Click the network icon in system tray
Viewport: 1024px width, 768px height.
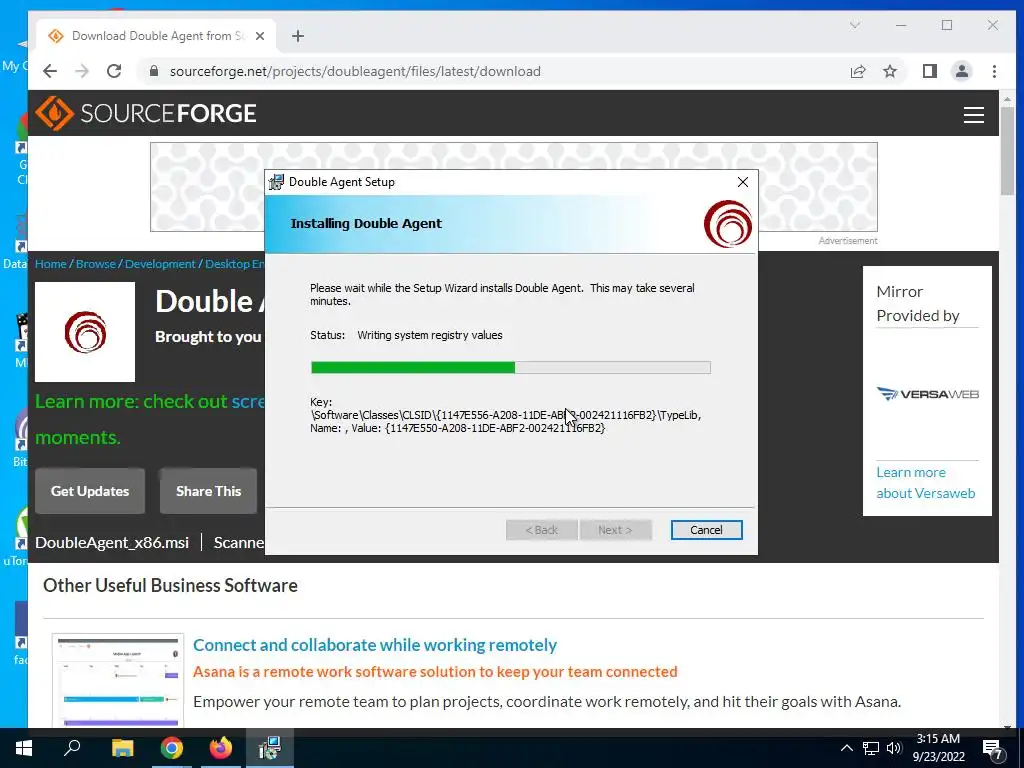tap(871, 748)
